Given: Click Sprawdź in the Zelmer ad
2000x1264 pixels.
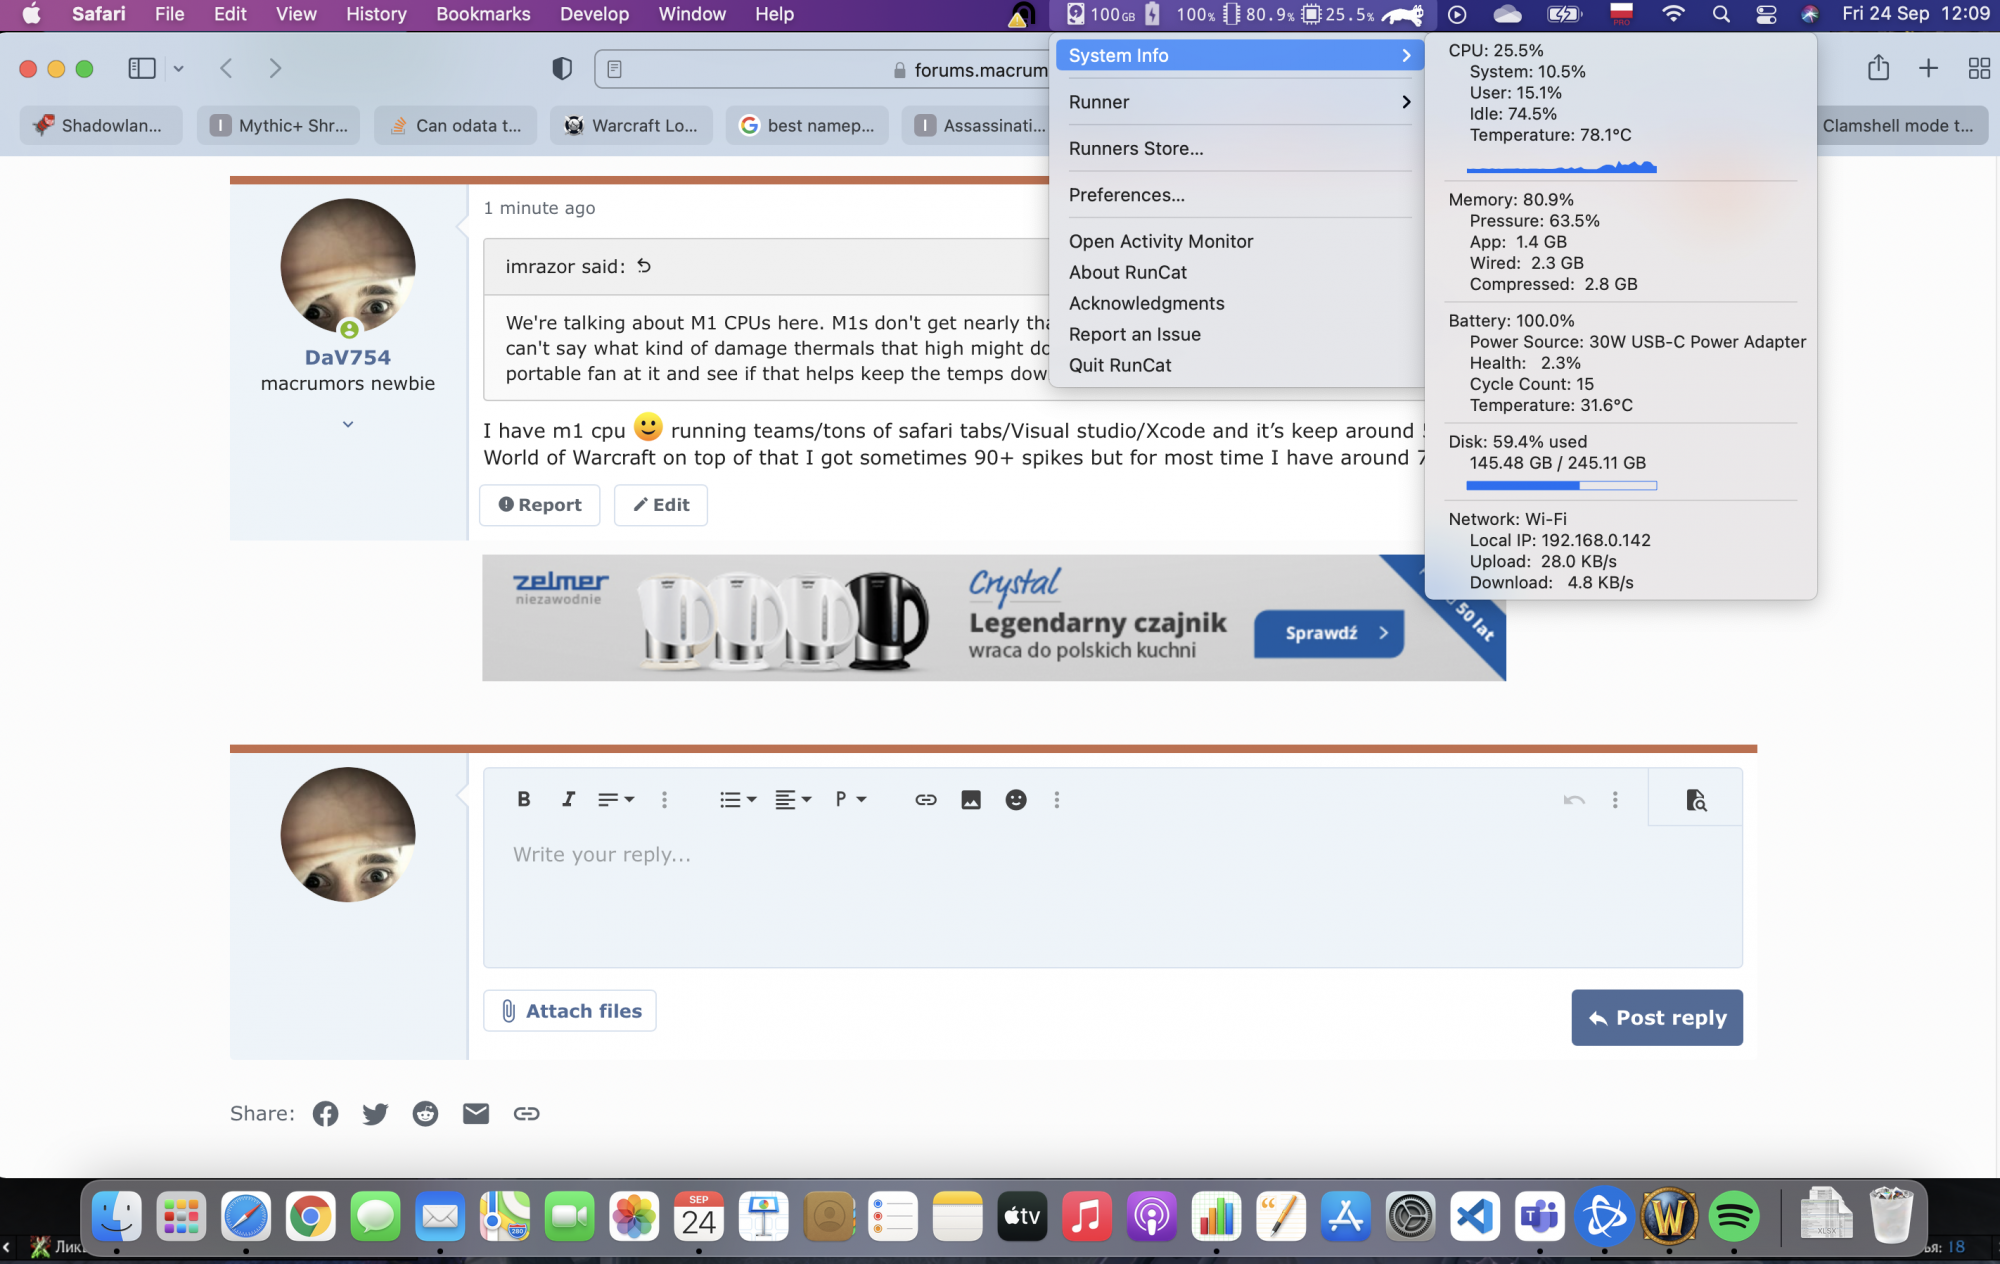Looking at the screenshot, I should coord(1329,633).
